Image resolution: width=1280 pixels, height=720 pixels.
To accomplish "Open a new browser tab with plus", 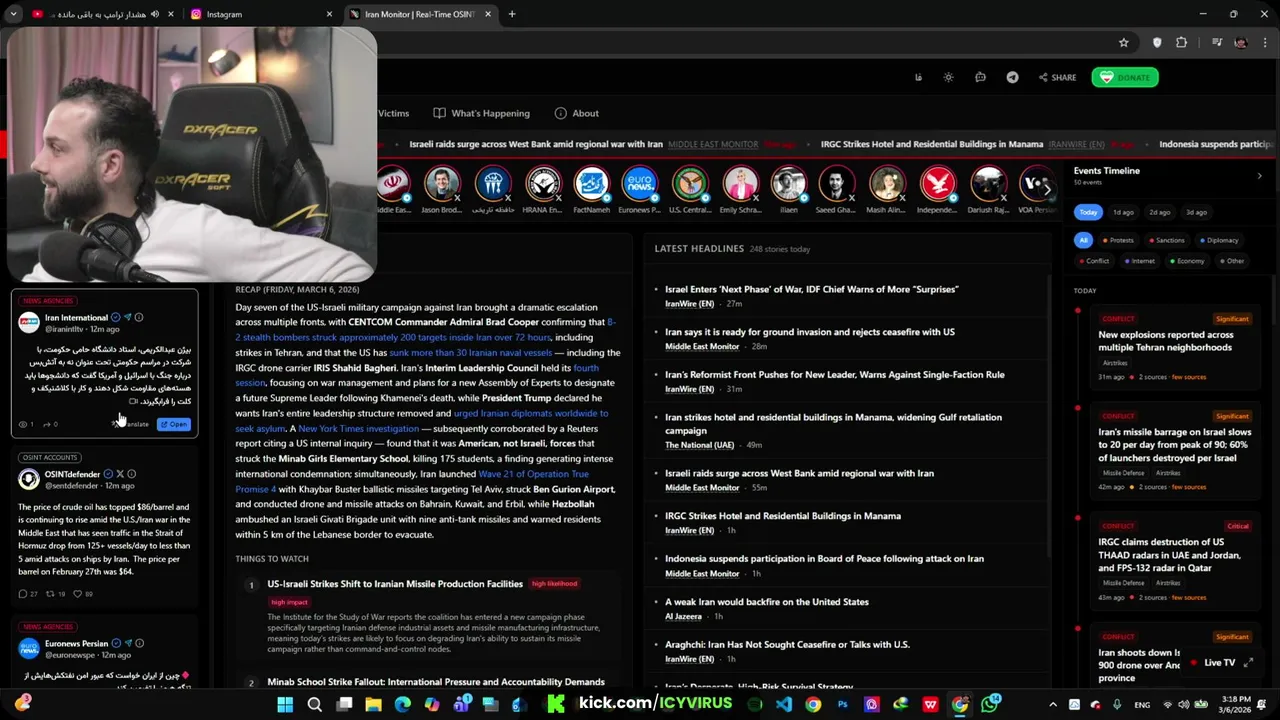I will [x=512, y=14].
